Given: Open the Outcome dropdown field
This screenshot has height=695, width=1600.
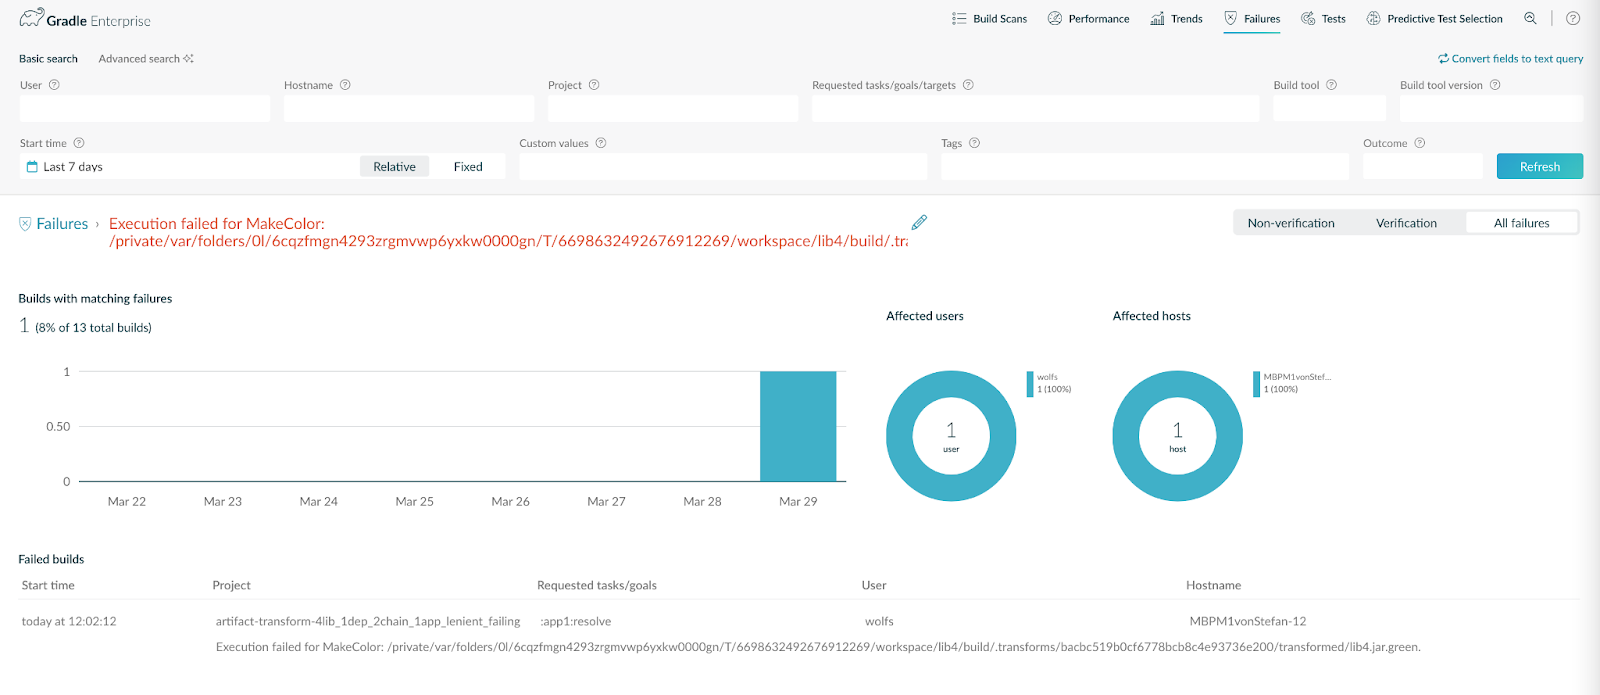Looking at the screenshot, I should pos(1422,166).
